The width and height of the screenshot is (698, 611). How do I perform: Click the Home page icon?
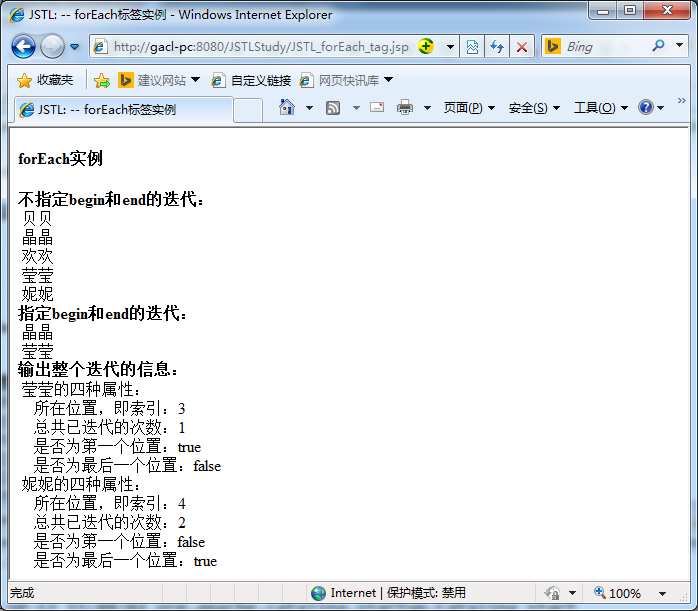[x=287, y=107]
